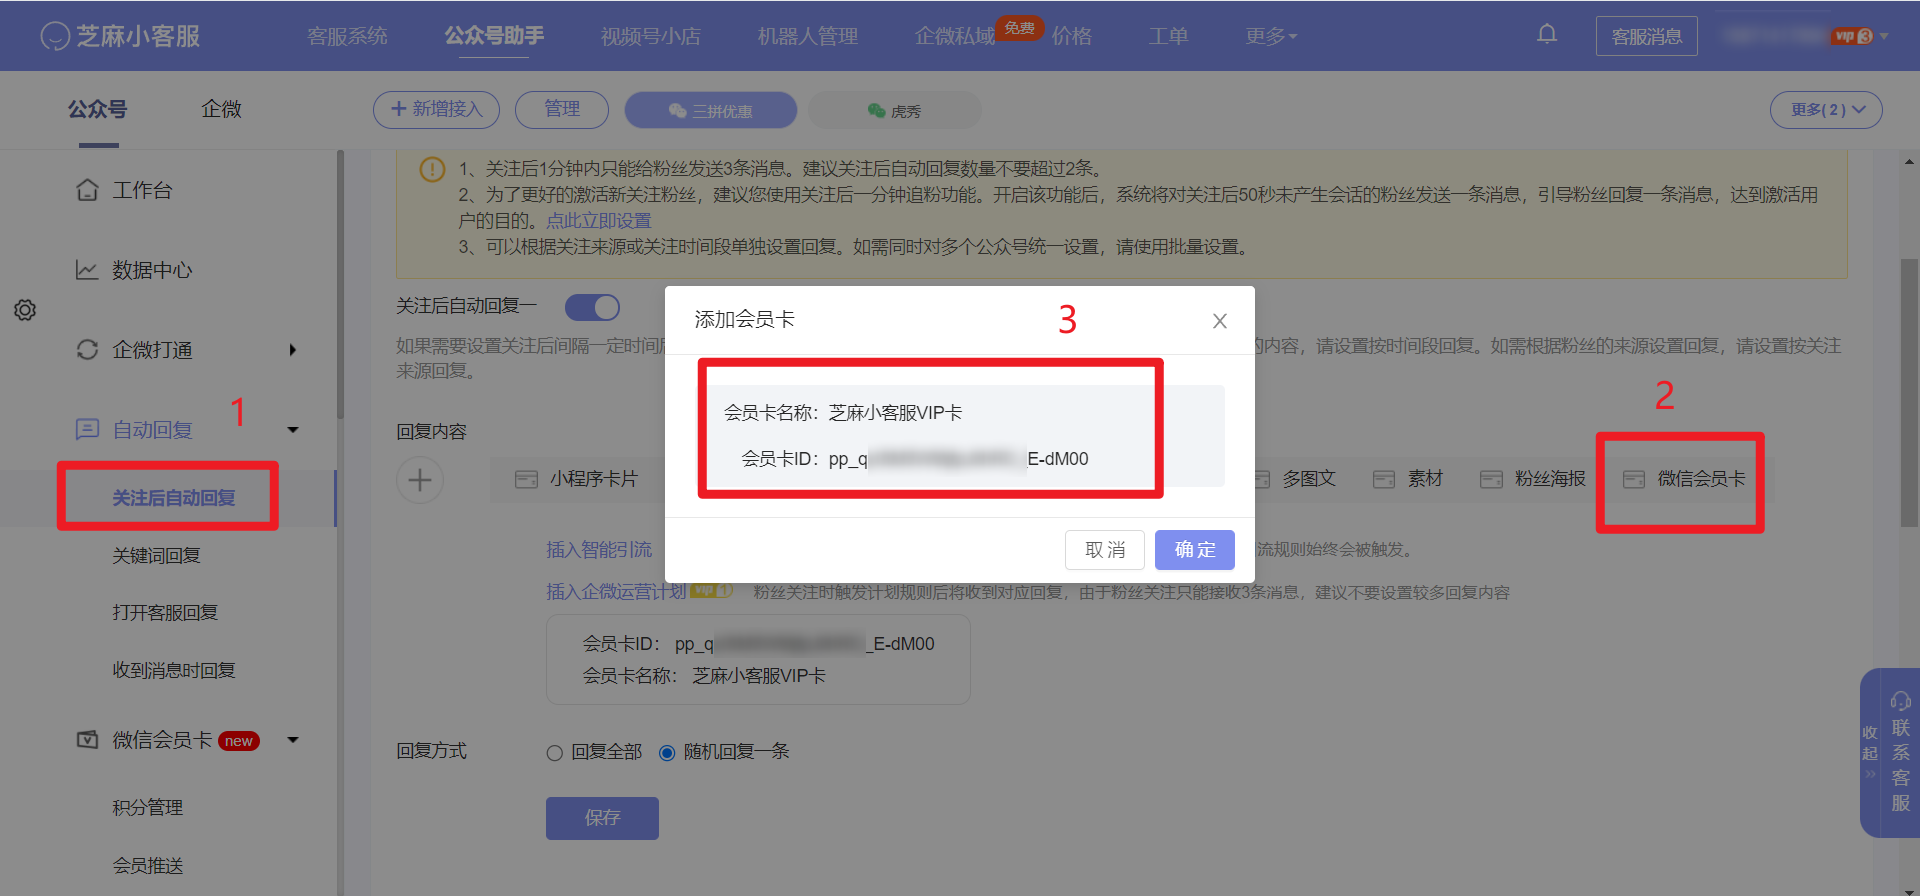The image size is (1920, 896).
Task: Select 打开客服回复 in sidebar
Action: pos(165,613)
